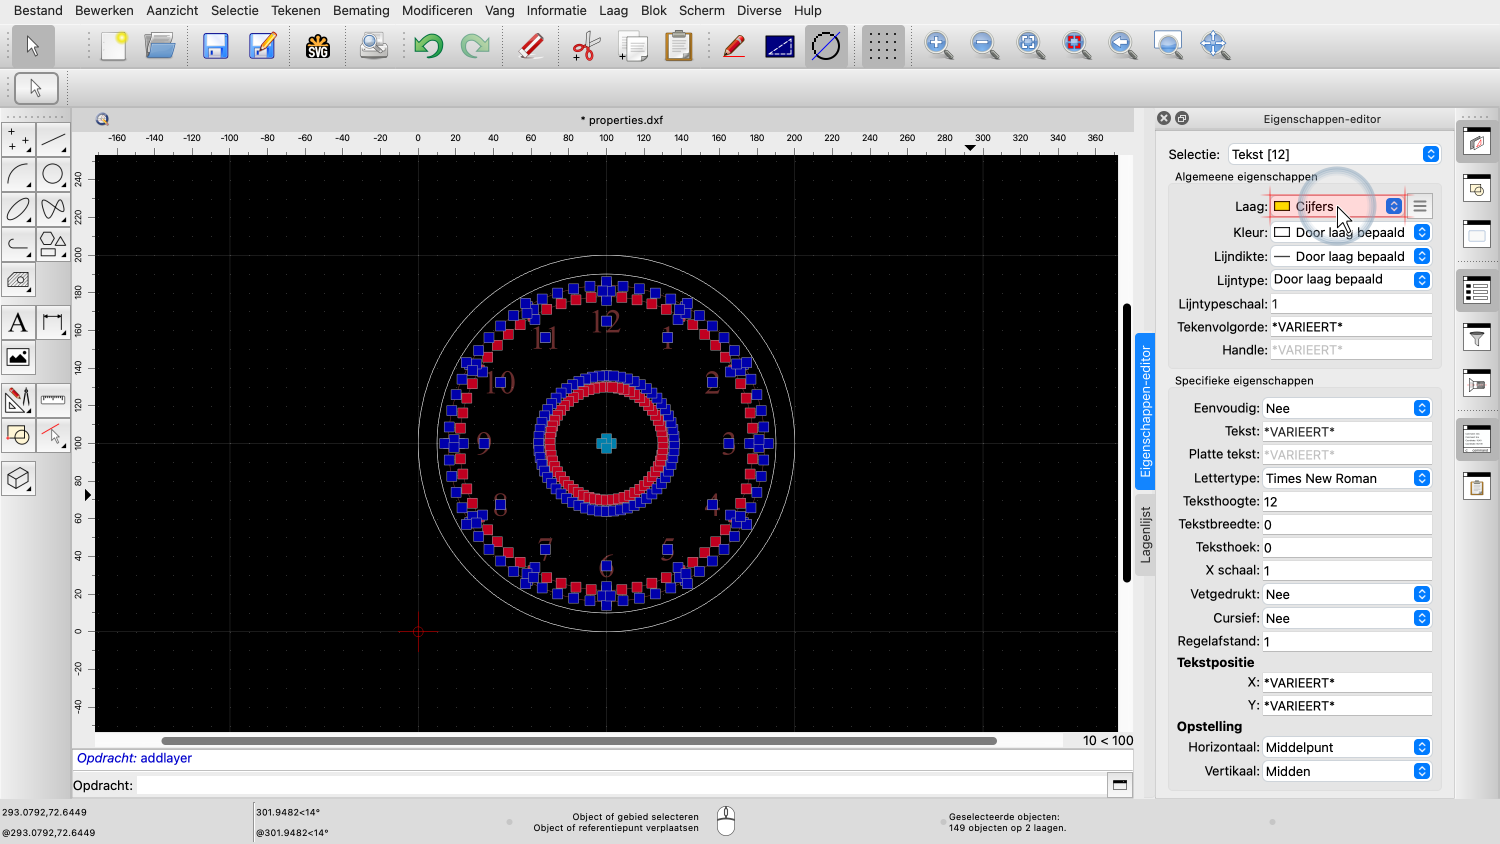Toggle the grid display button
The image size is (1500, 844).
tap(882, 46)
